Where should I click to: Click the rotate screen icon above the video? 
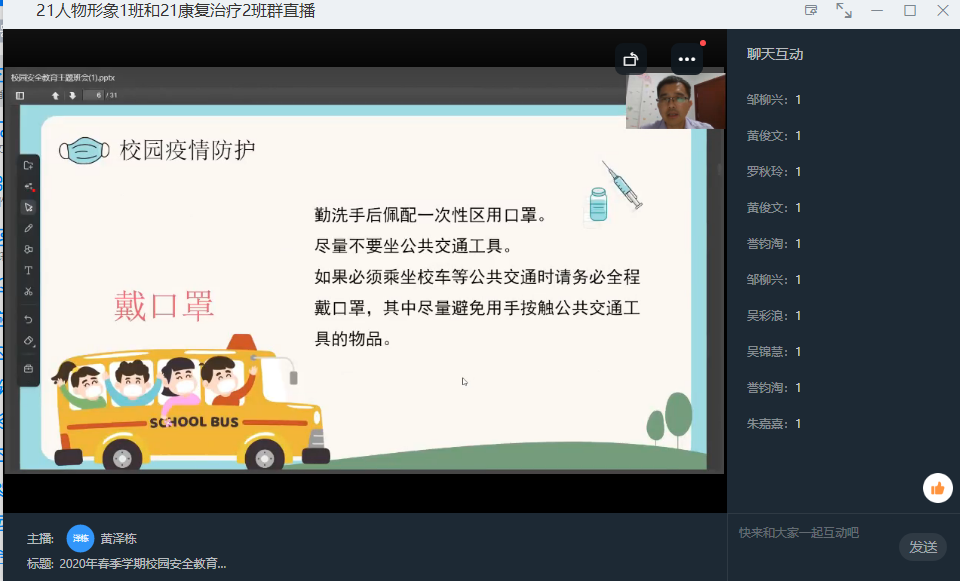click(630, 59)
